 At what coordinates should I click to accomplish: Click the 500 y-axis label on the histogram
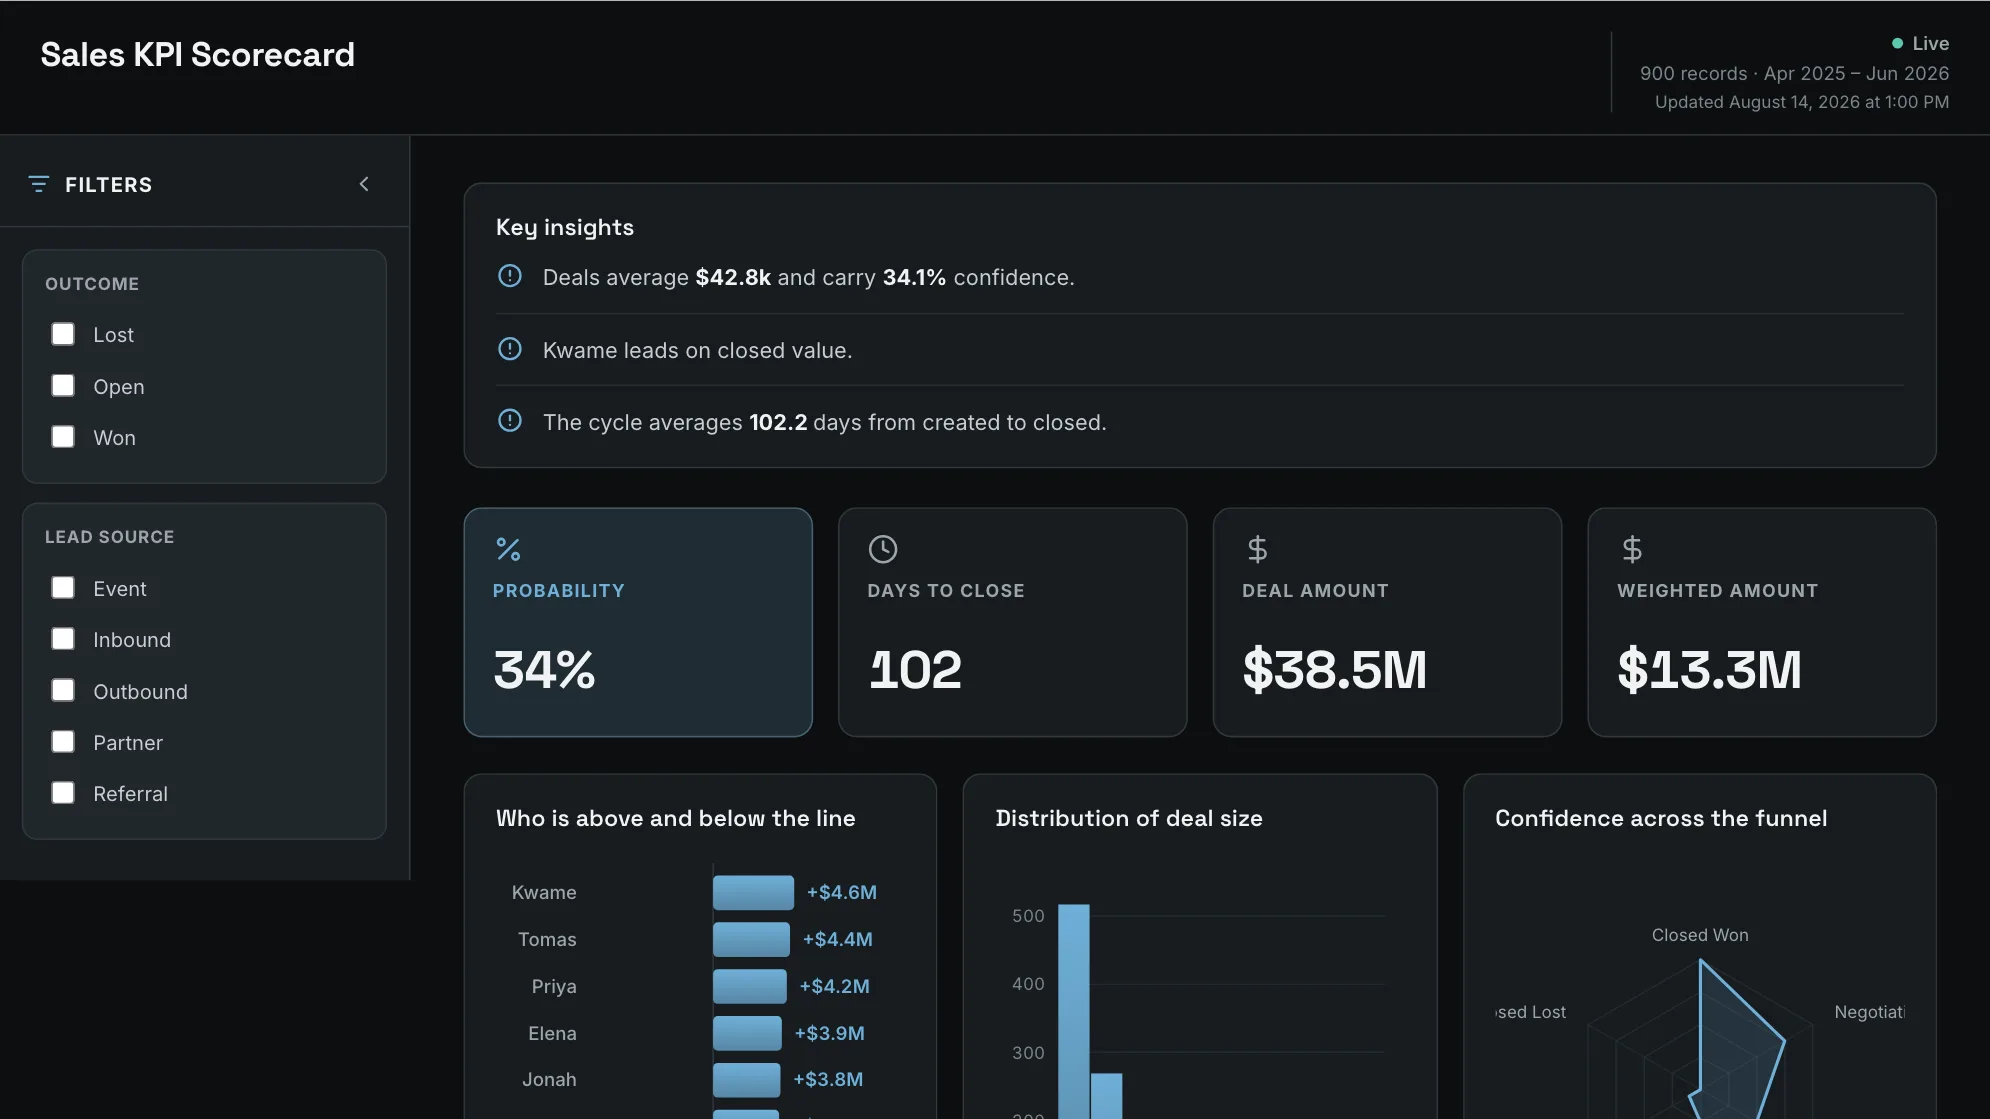(x=1028, y=916)
